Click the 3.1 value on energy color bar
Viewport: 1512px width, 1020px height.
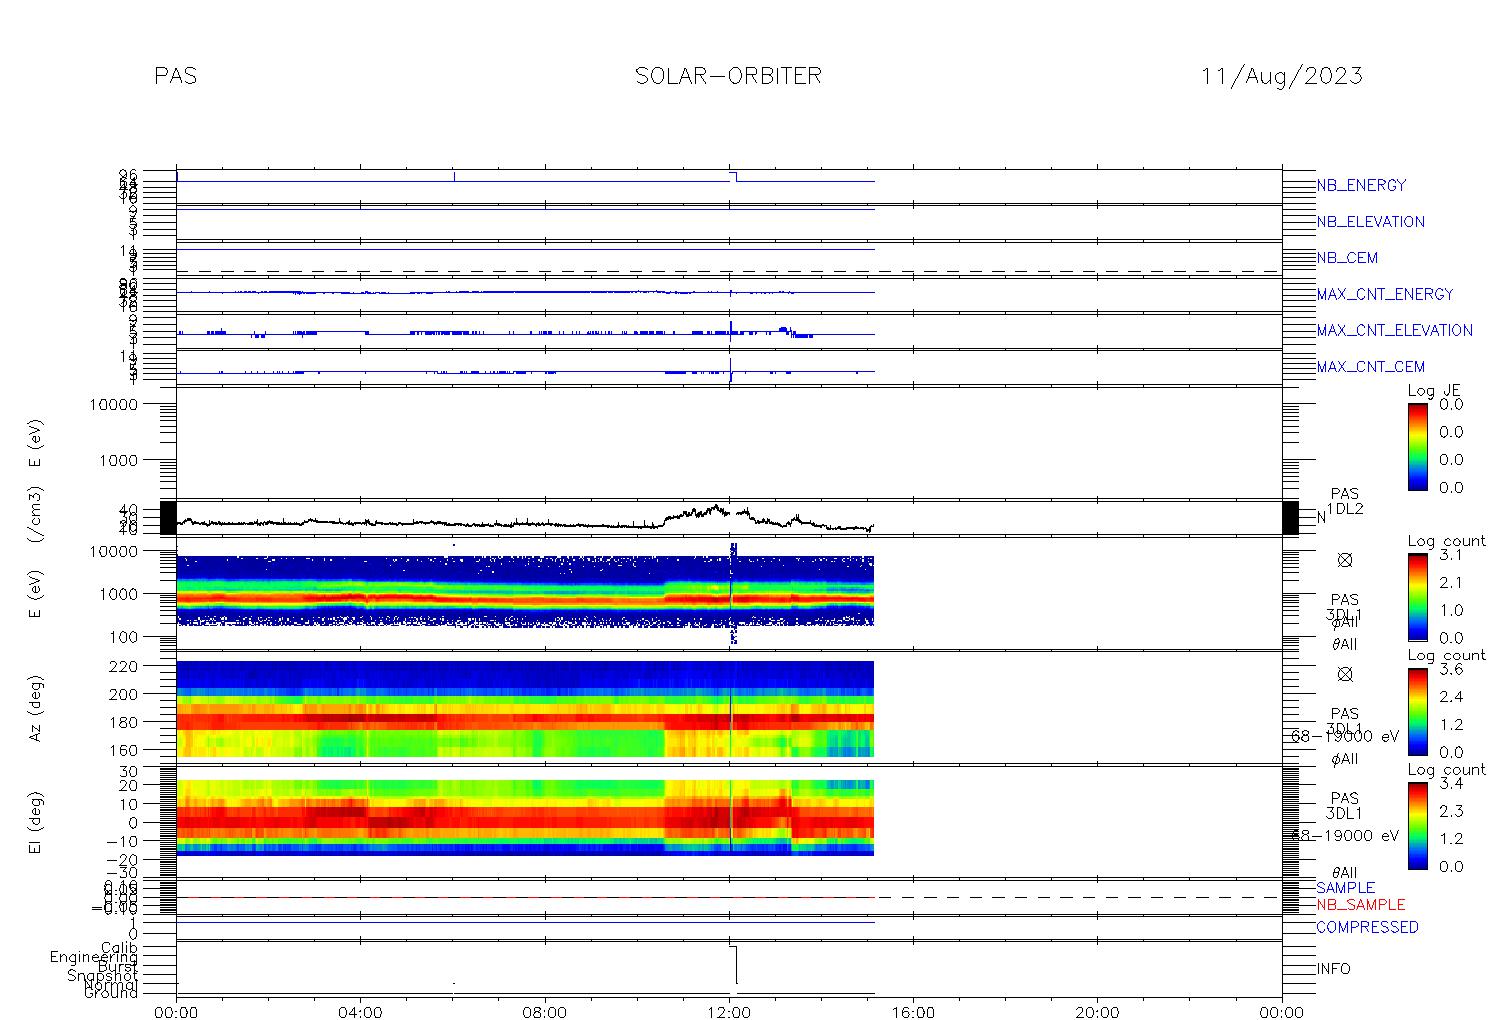pyautogui.click(x=1451, y=555)
